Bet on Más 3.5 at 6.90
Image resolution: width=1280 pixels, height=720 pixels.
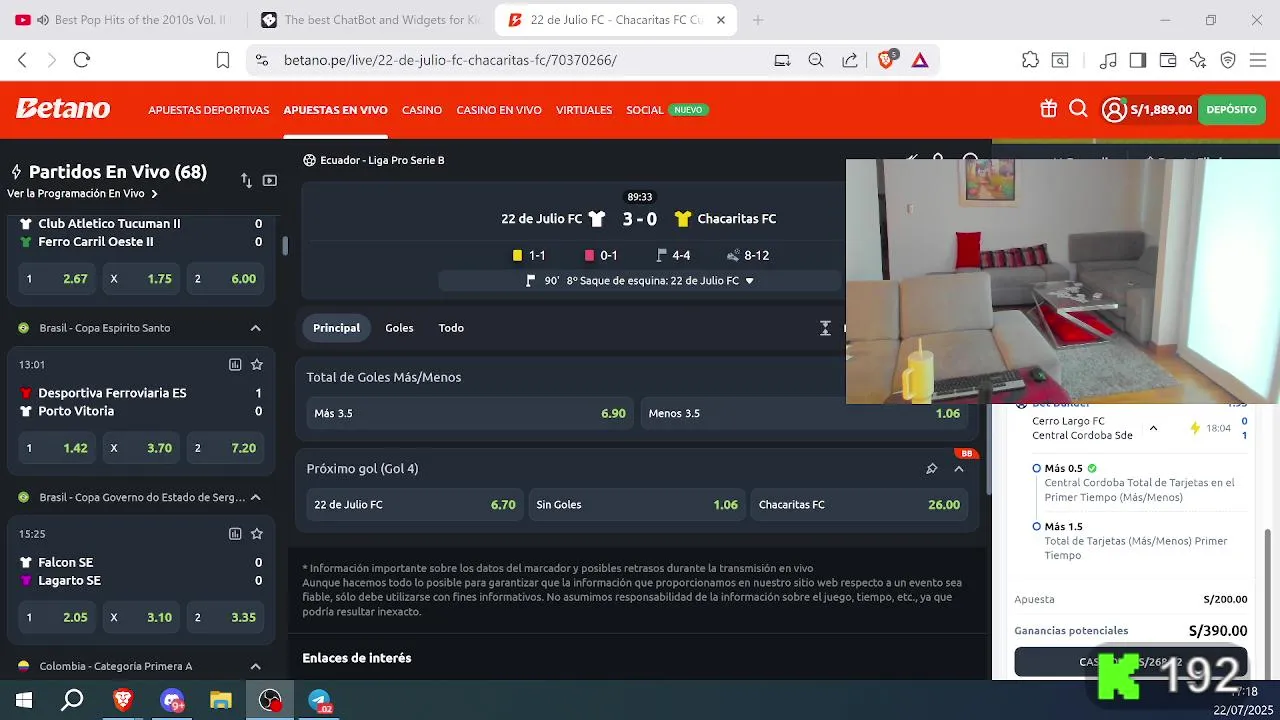click(470, 413)
